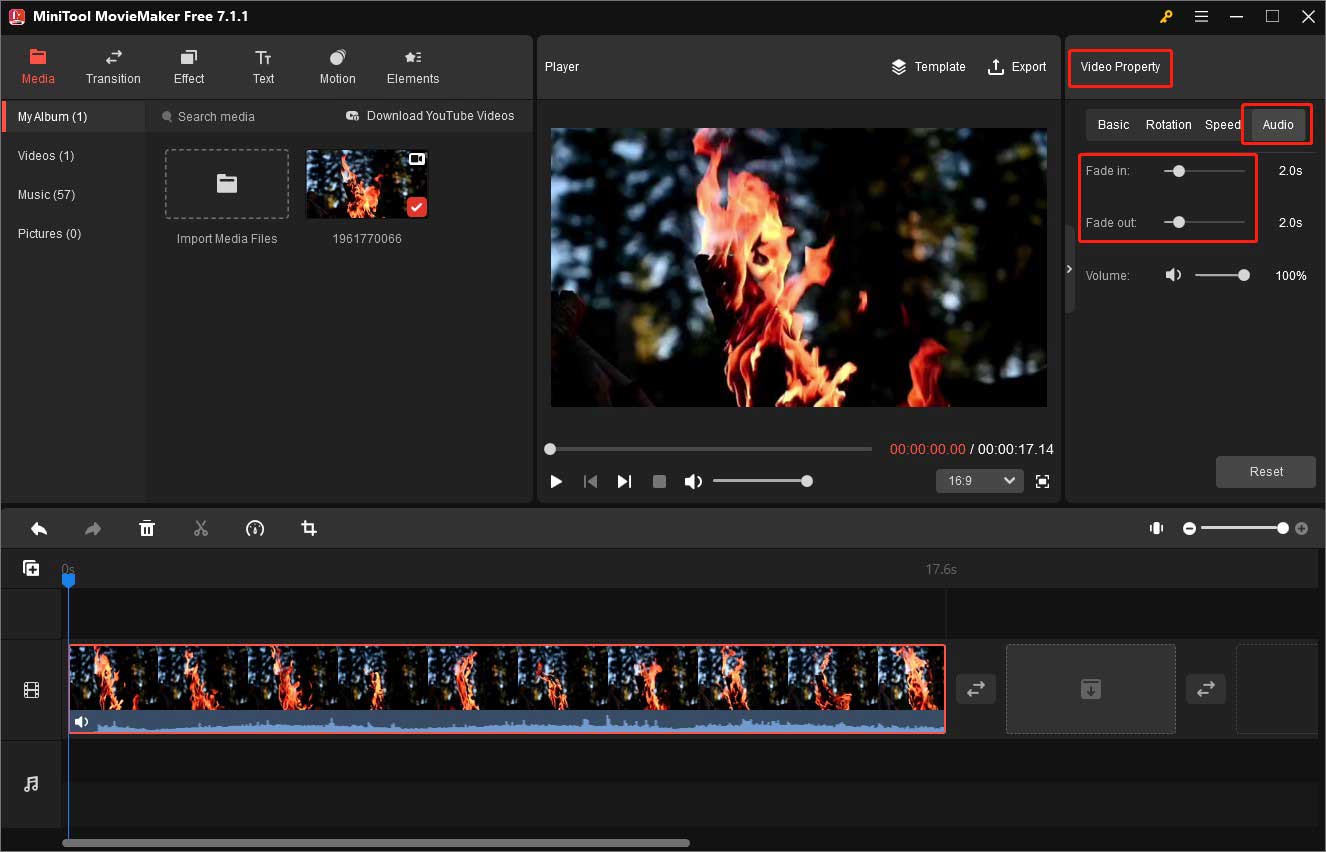Image resolution: width=1326 pixels, height=852 pixels.
Task: Collapse the Video Property panel arrow
Action: (x=1069, y=269)
